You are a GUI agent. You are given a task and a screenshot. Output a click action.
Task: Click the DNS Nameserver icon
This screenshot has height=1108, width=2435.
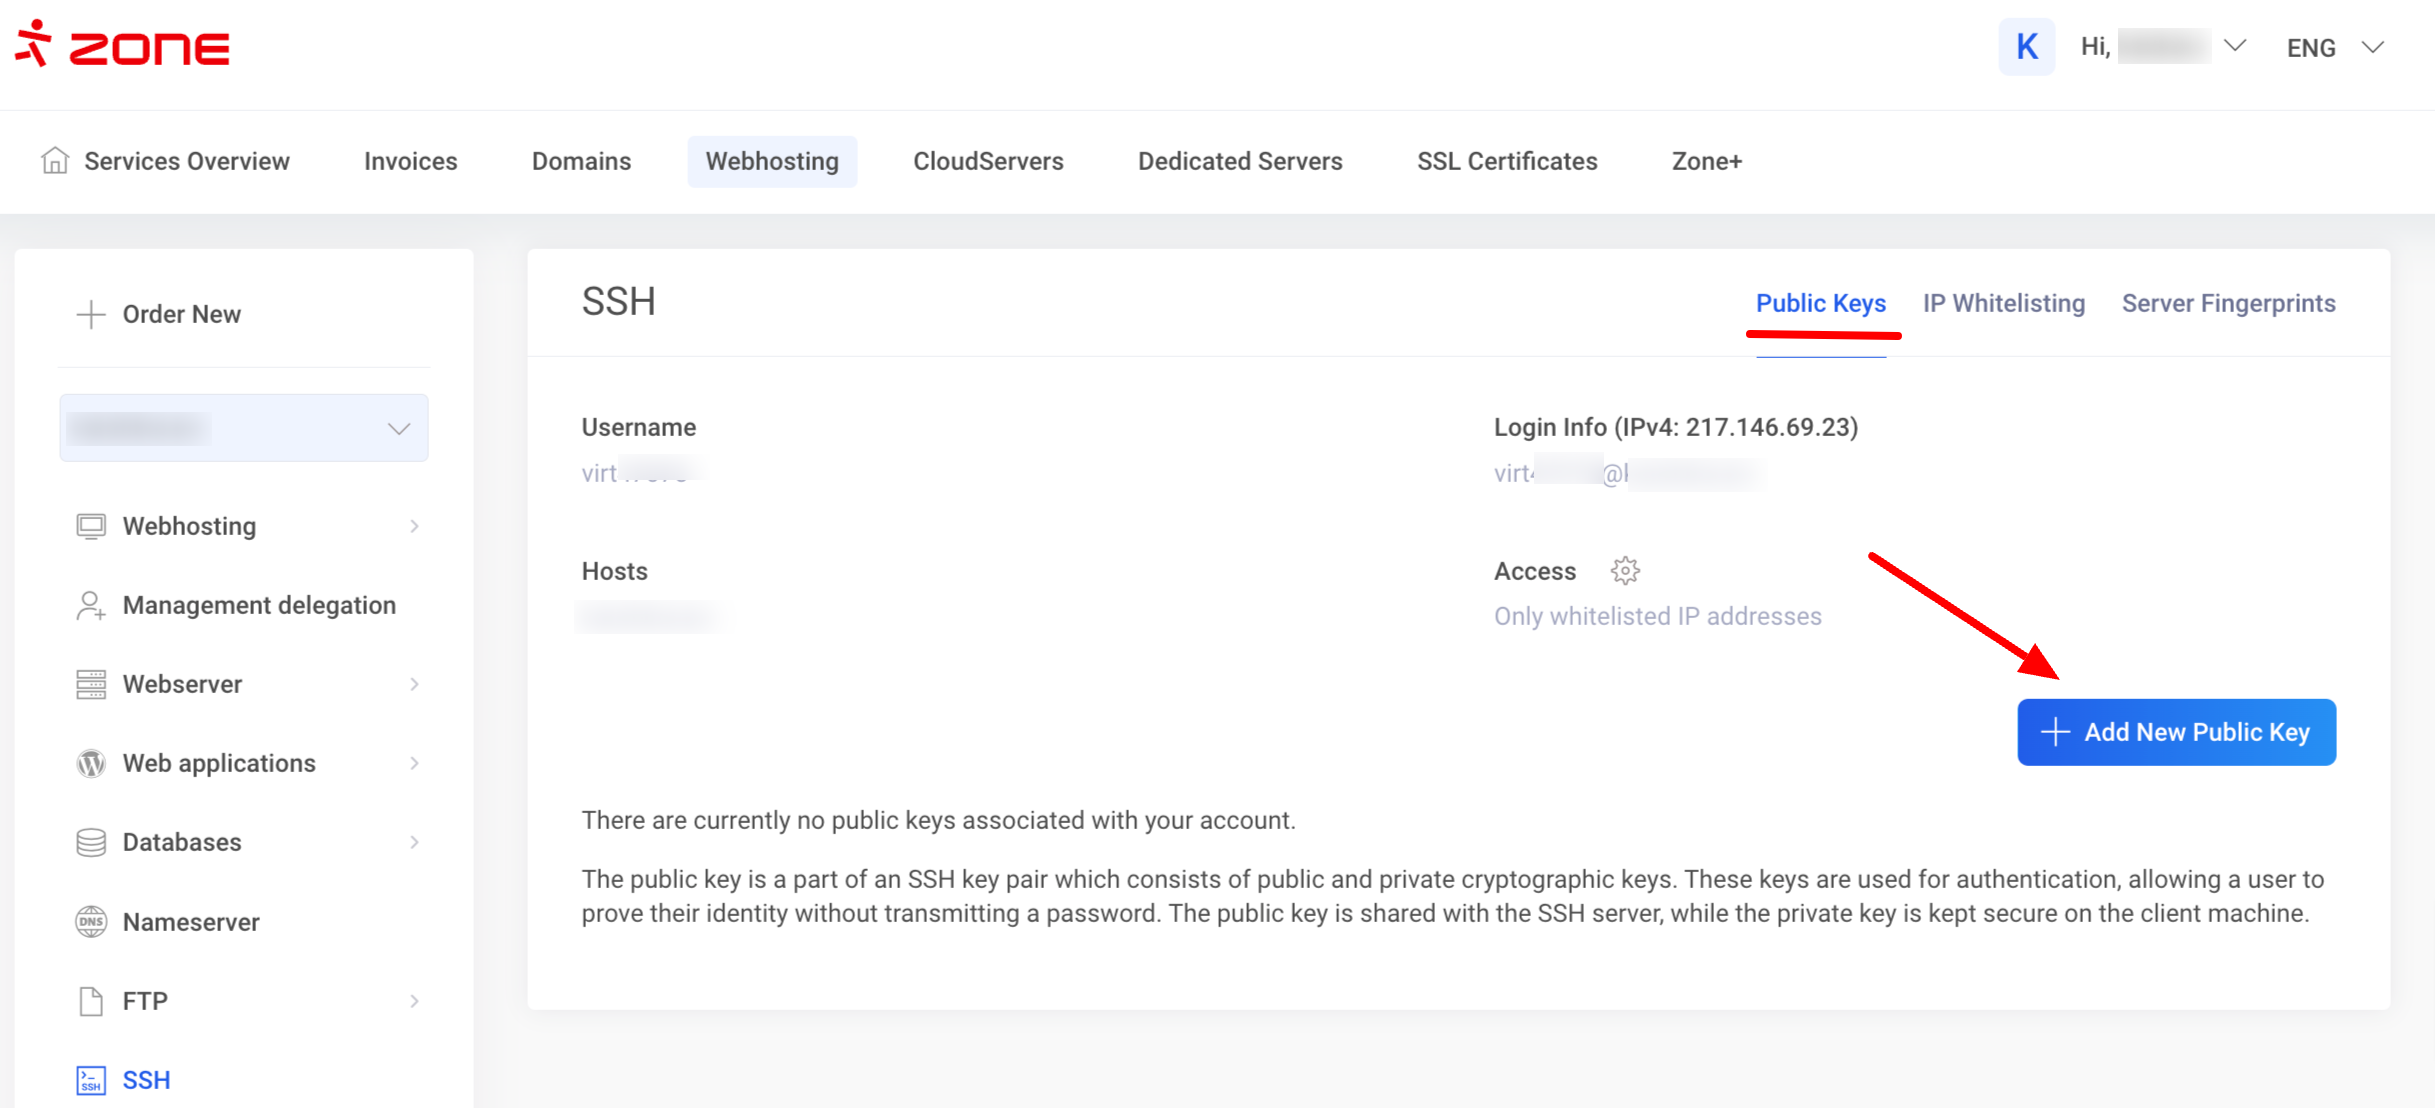91,921
